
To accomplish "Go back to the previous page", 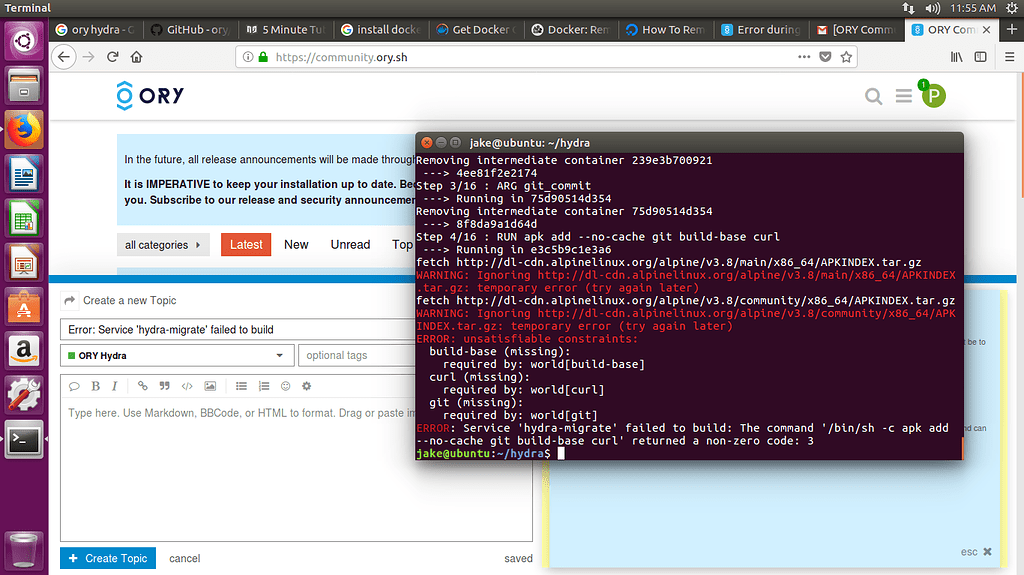I will [x=63, y=57].
